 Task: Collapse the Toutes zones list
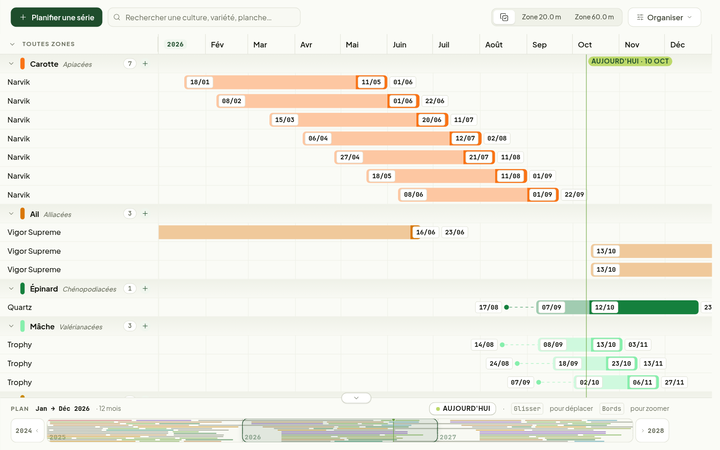point(12,44)
